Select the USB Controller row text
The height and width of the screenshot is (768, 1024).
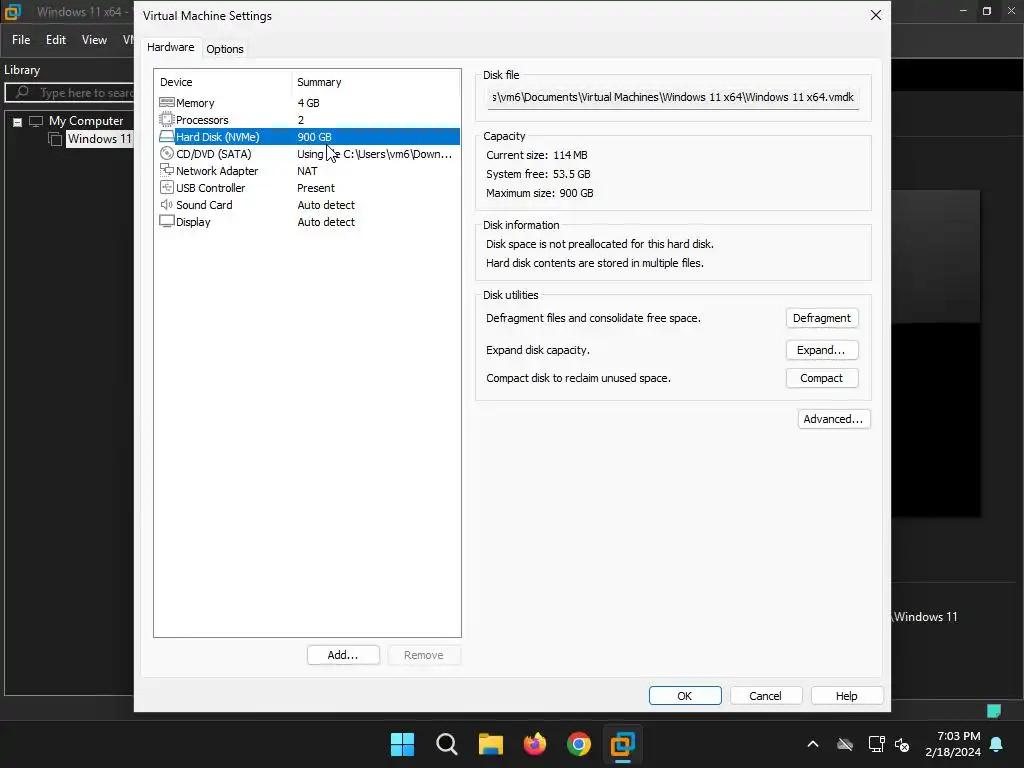click(210, 188)
